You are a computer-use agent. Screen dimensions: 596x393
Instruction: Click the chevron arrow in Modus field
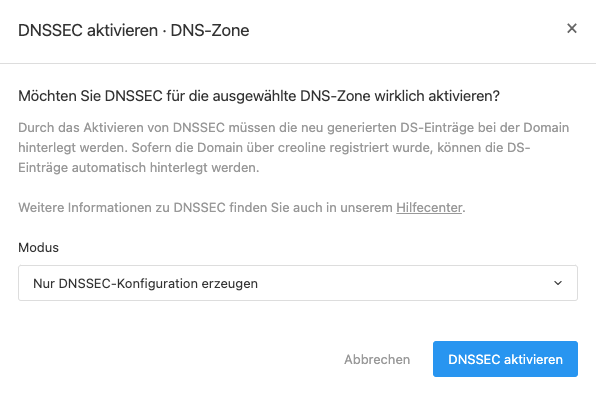(558, 283)
